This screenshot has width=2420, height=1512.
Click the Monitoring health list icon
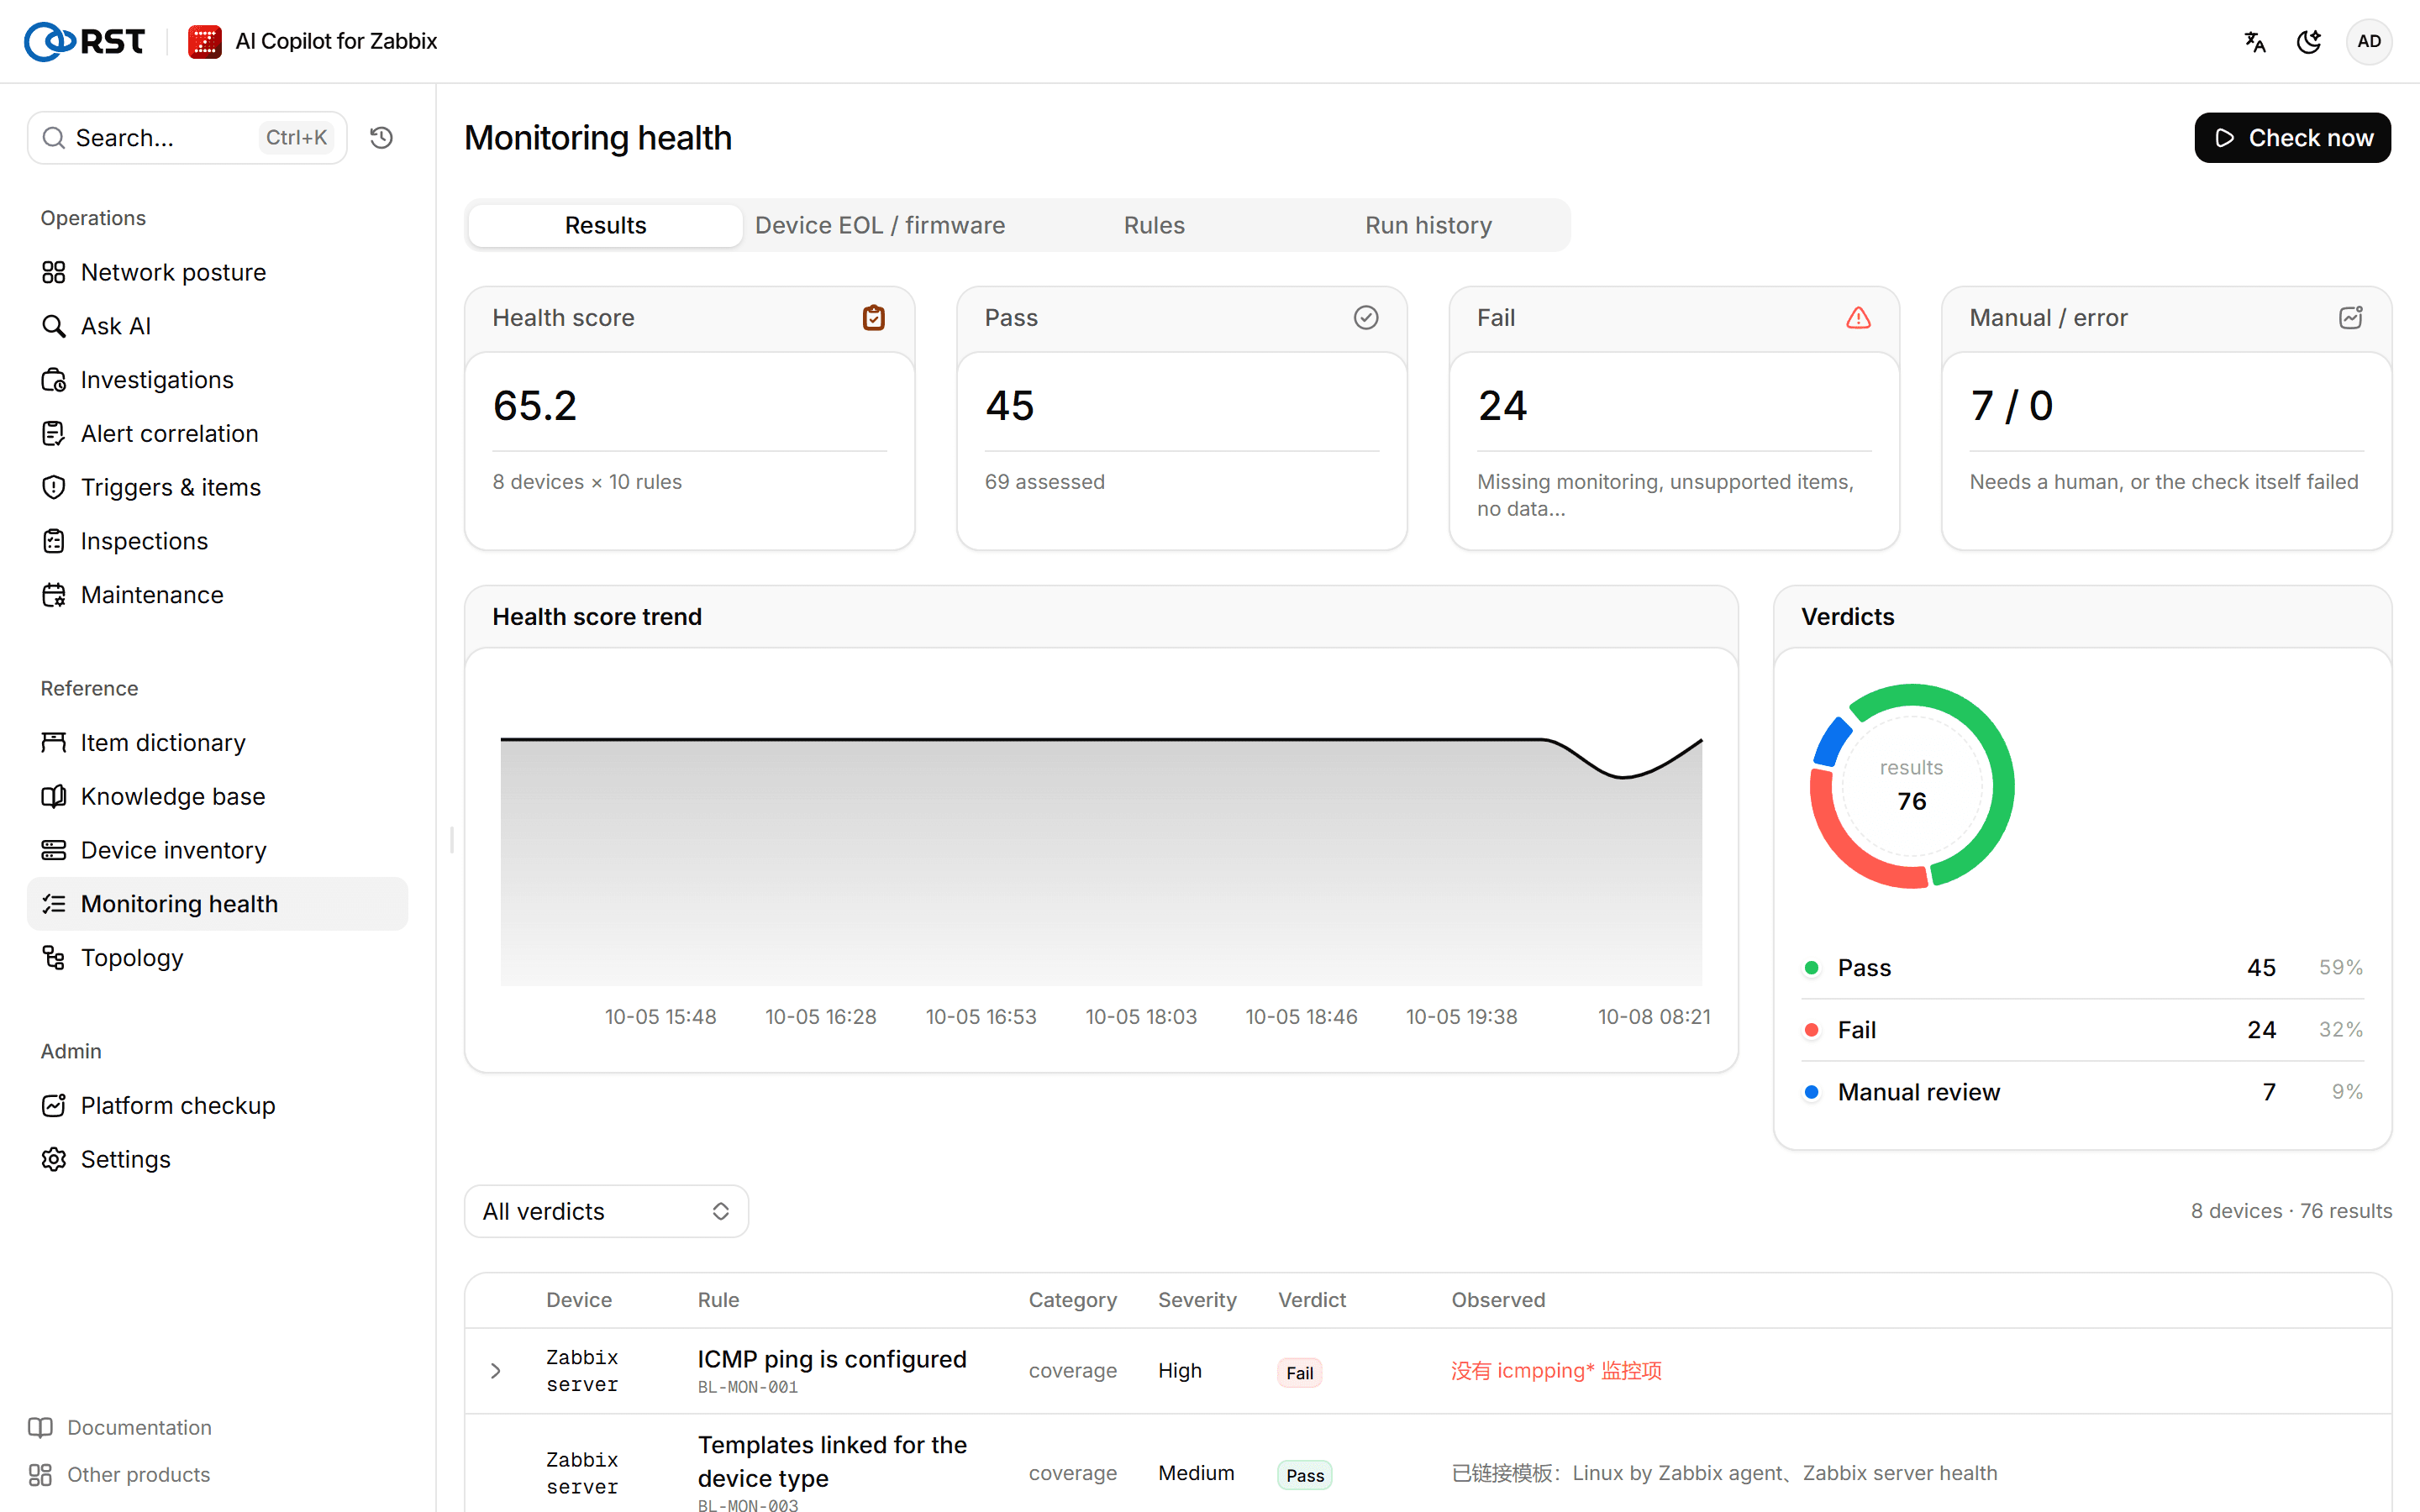coord(54,904)
